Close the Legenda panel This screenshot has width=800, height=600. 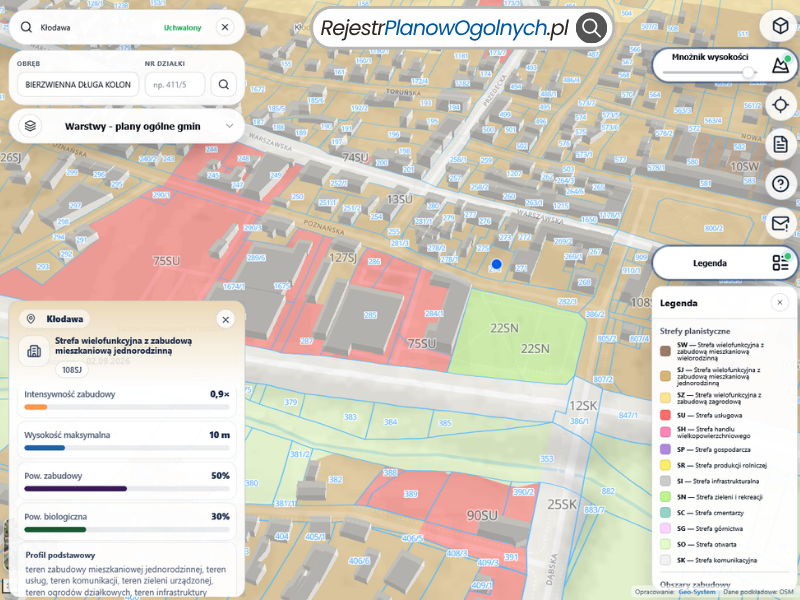coord(780,303)
